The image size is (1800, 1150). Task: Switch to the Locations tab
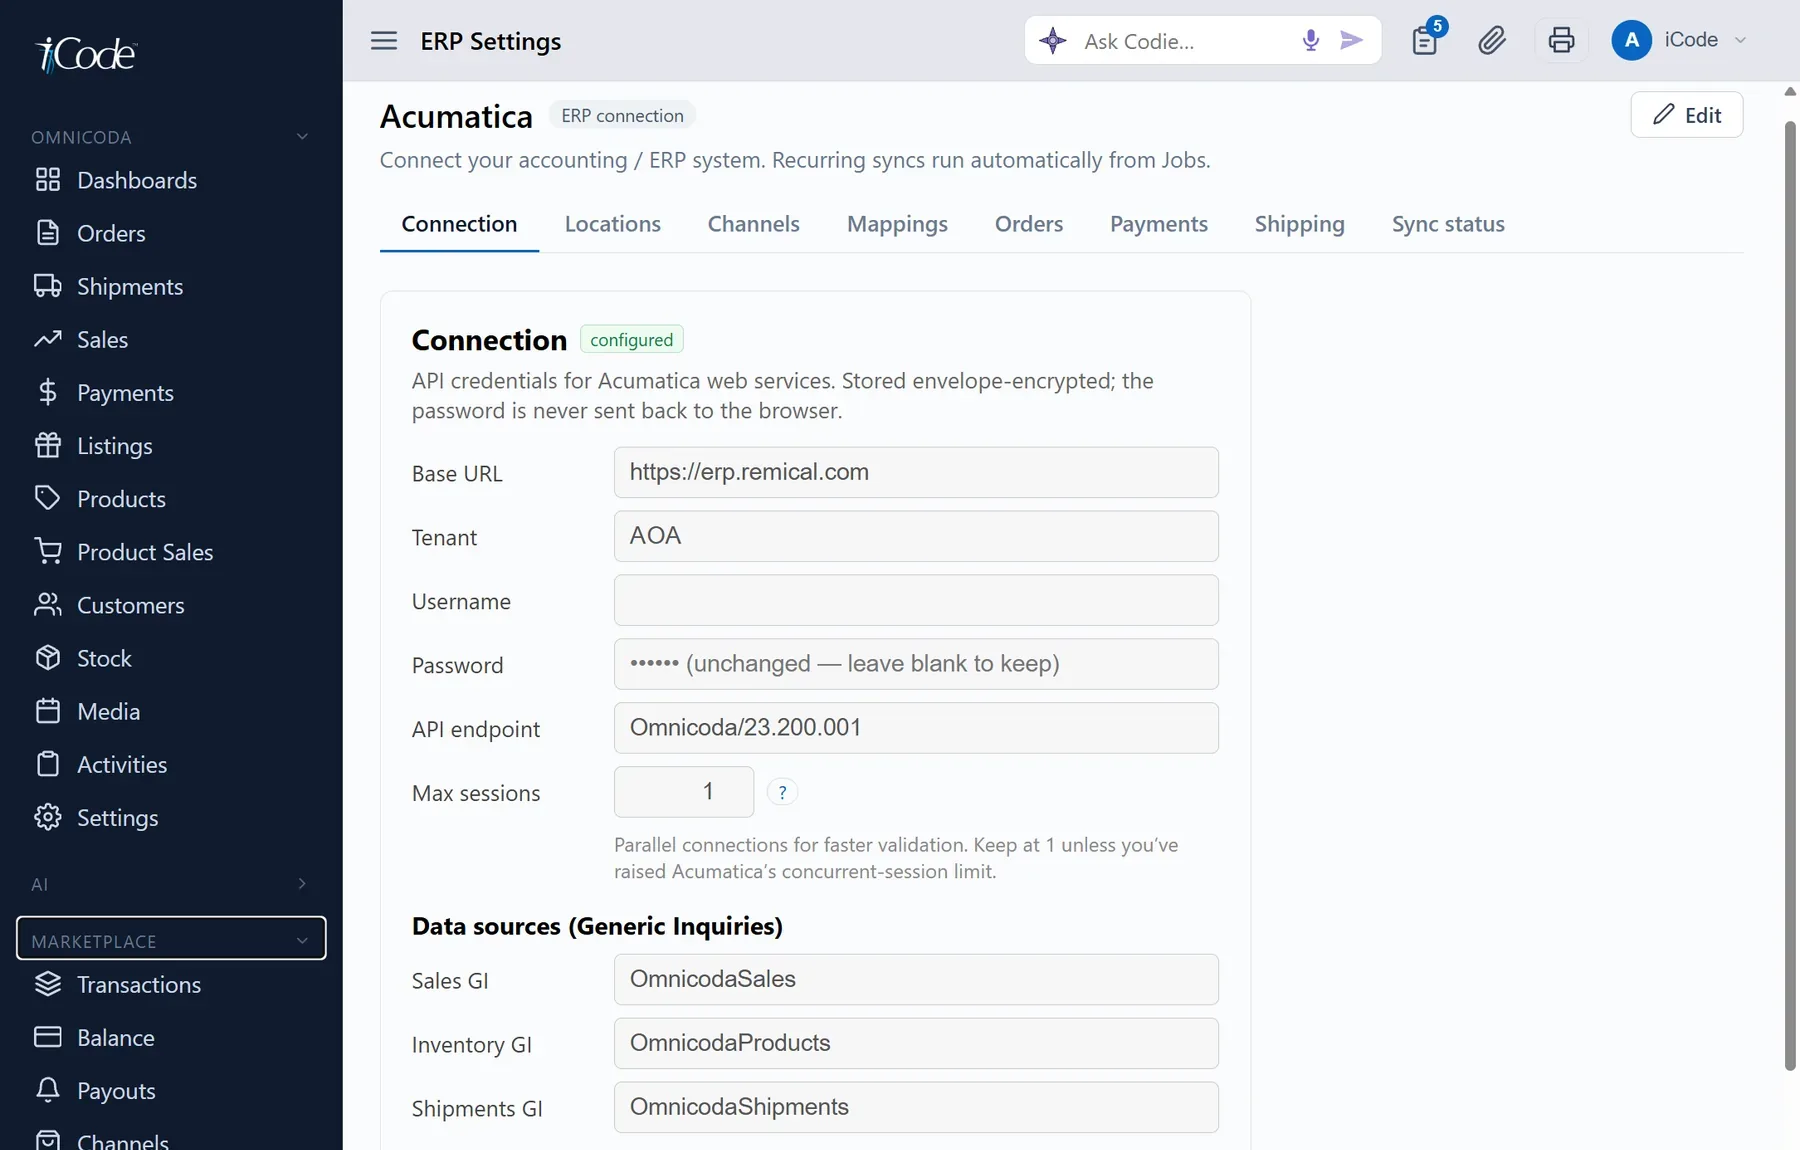(x=612, y=224)
